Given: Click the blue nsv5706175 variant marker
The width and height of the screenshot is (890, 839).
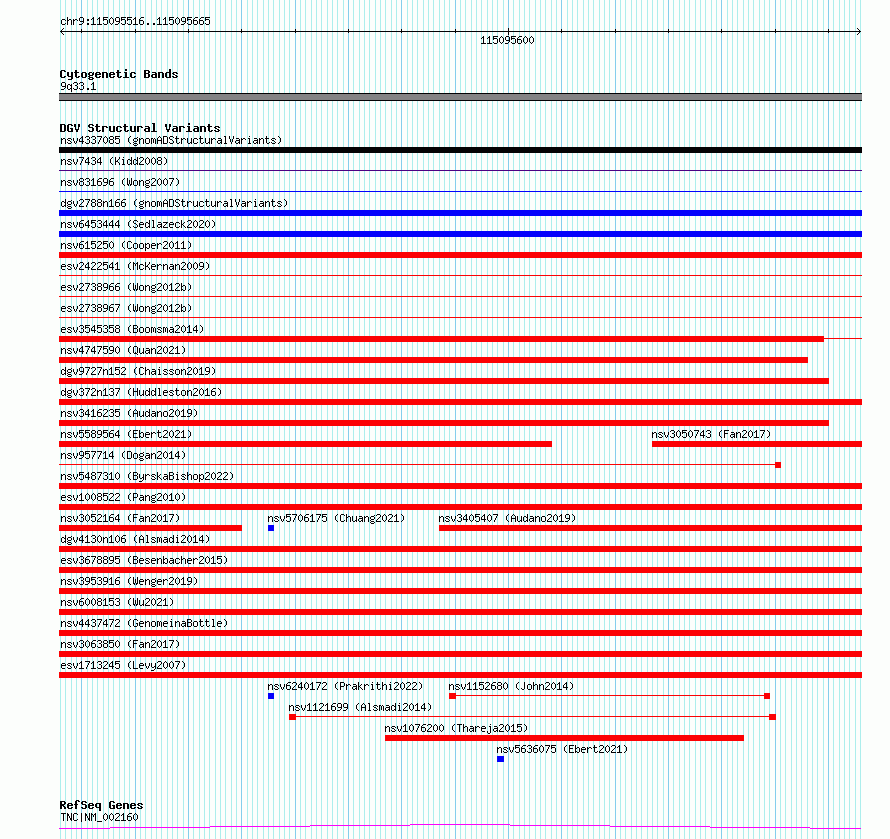Looking at the screenshot, I should [x=271, y=528].
